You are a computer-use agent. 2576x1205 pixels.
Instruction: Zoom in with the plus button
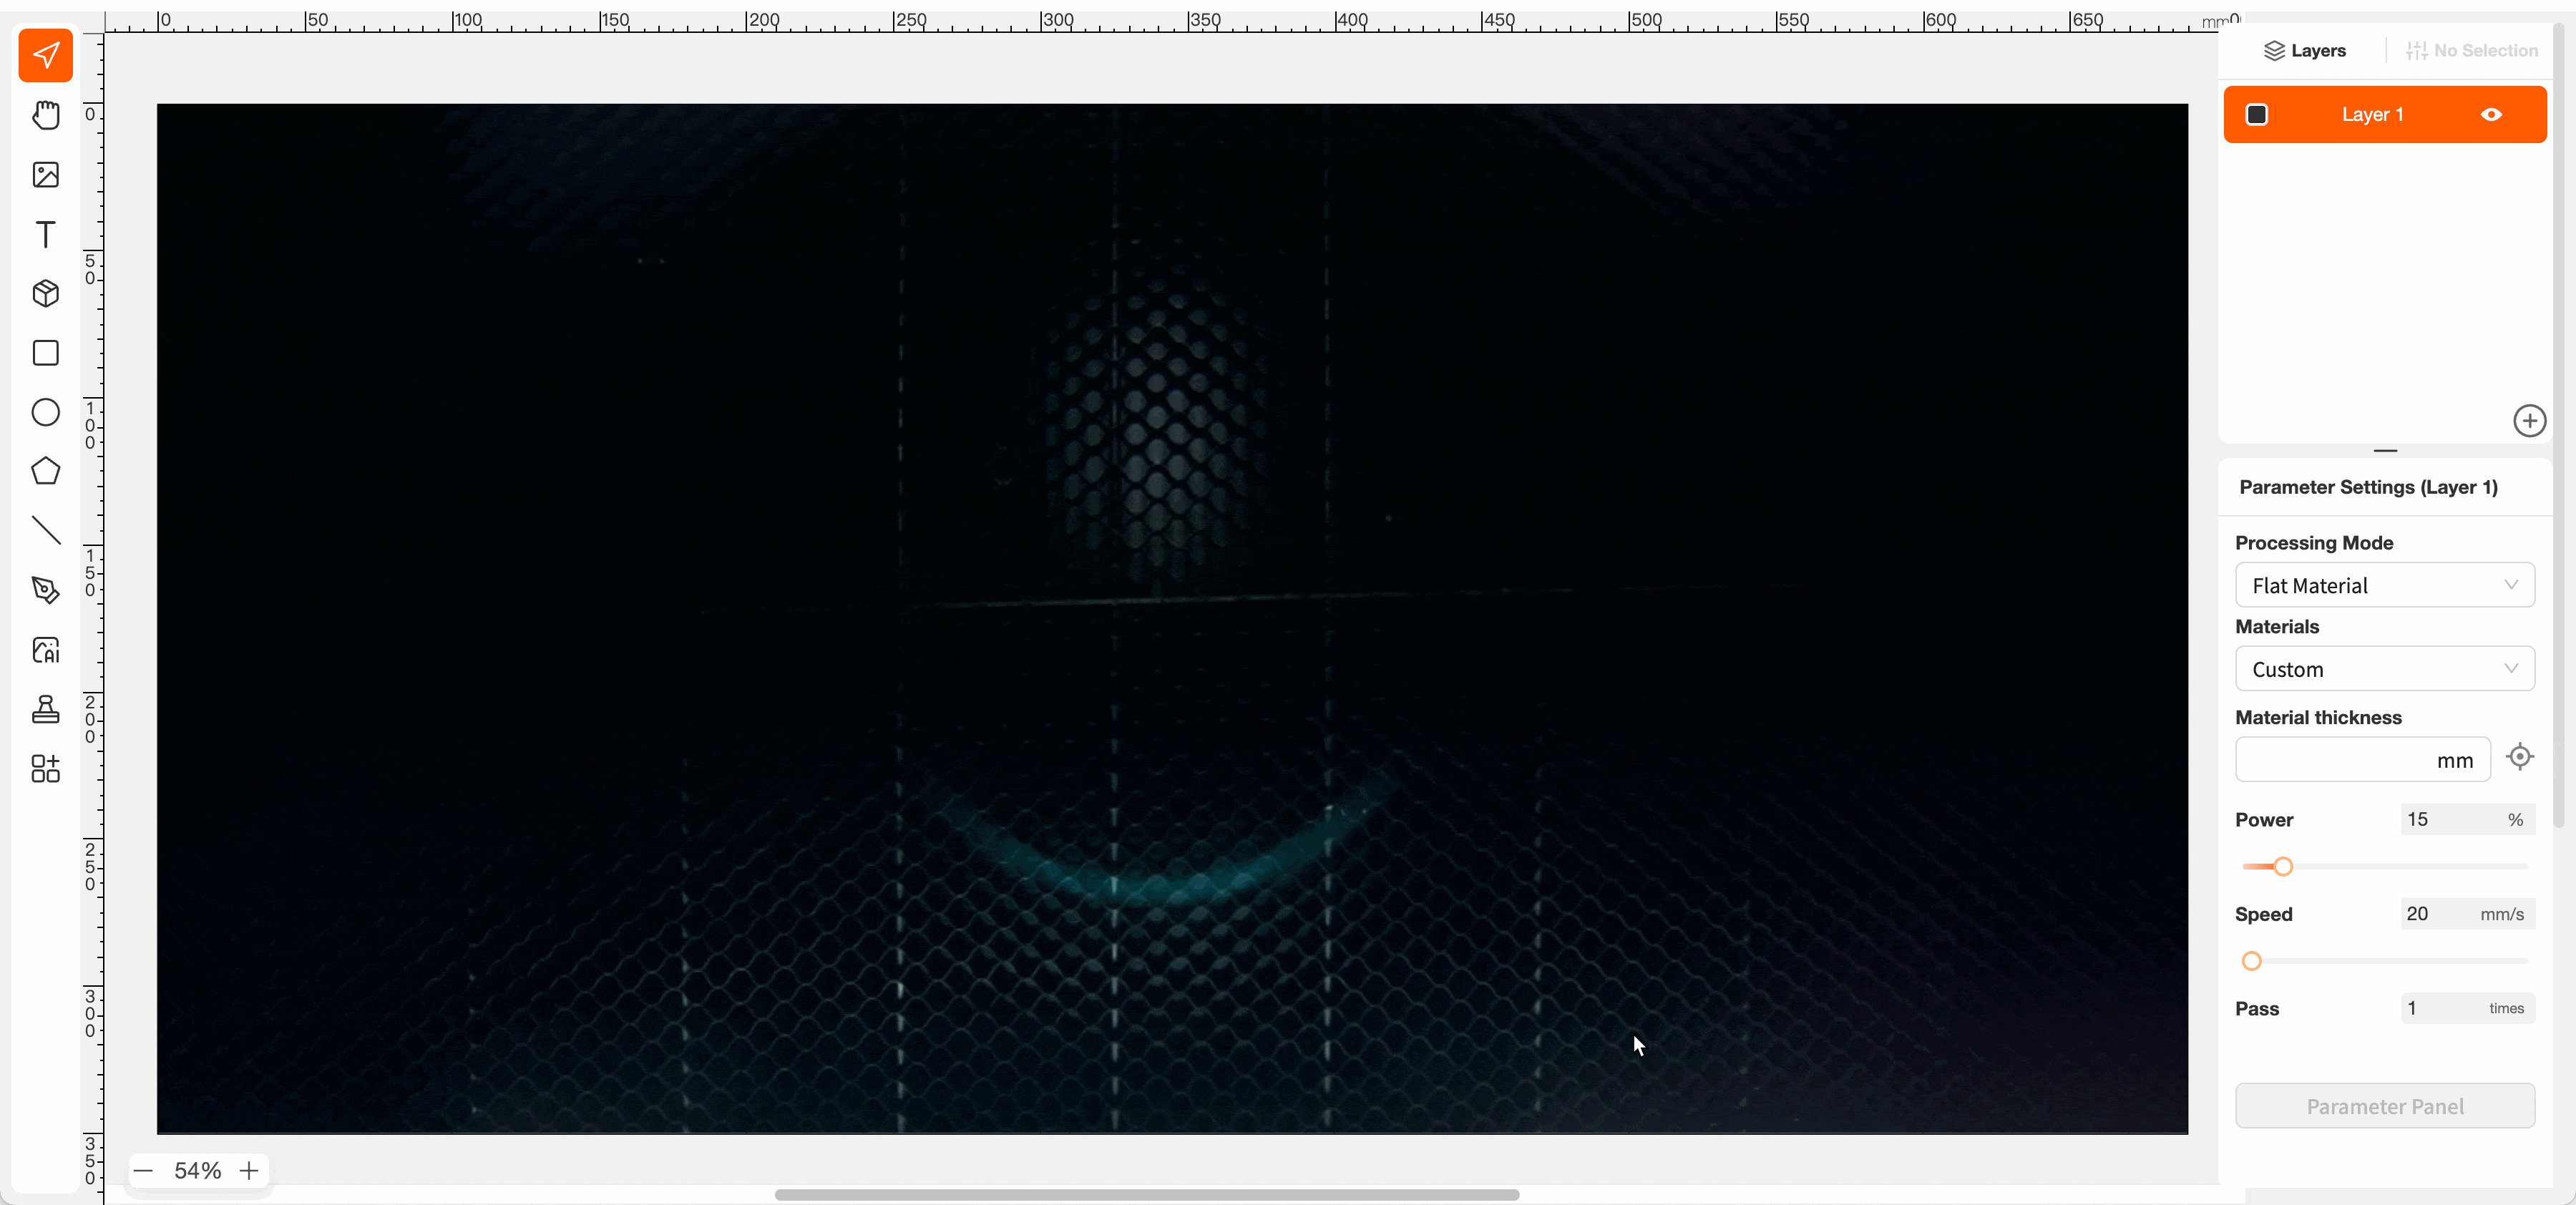pyautogui.click(x=249, y=1171)
